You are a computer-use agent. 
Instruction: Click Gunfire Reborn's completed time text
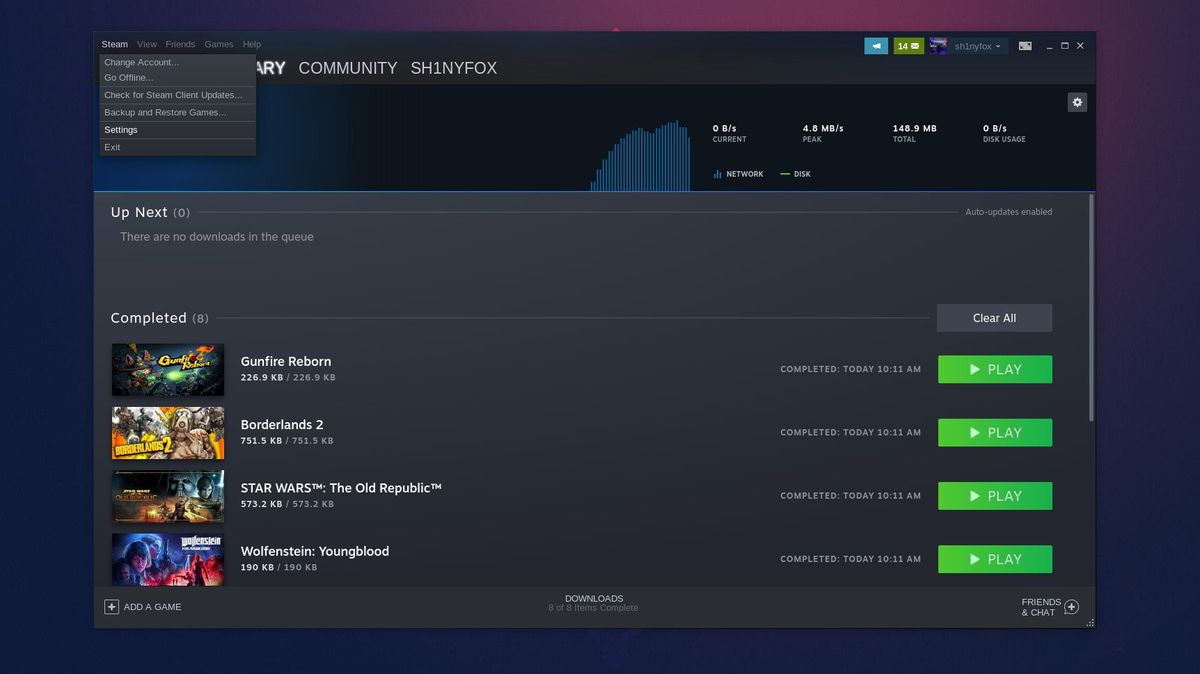[851, 369]
